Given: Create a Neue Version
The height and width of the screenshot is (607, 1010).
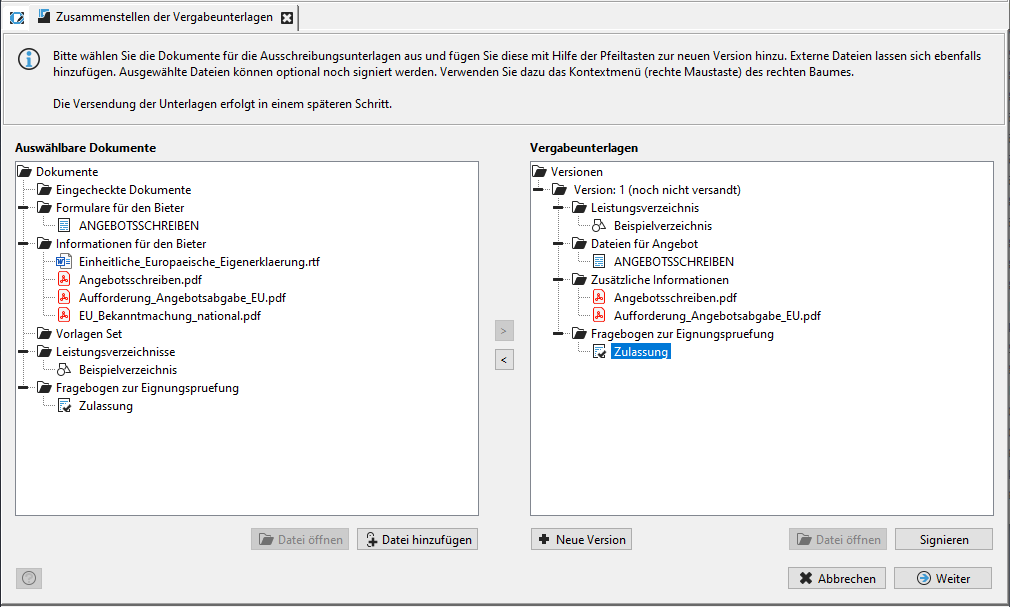Looking at the screenshot, I should 581,539.
